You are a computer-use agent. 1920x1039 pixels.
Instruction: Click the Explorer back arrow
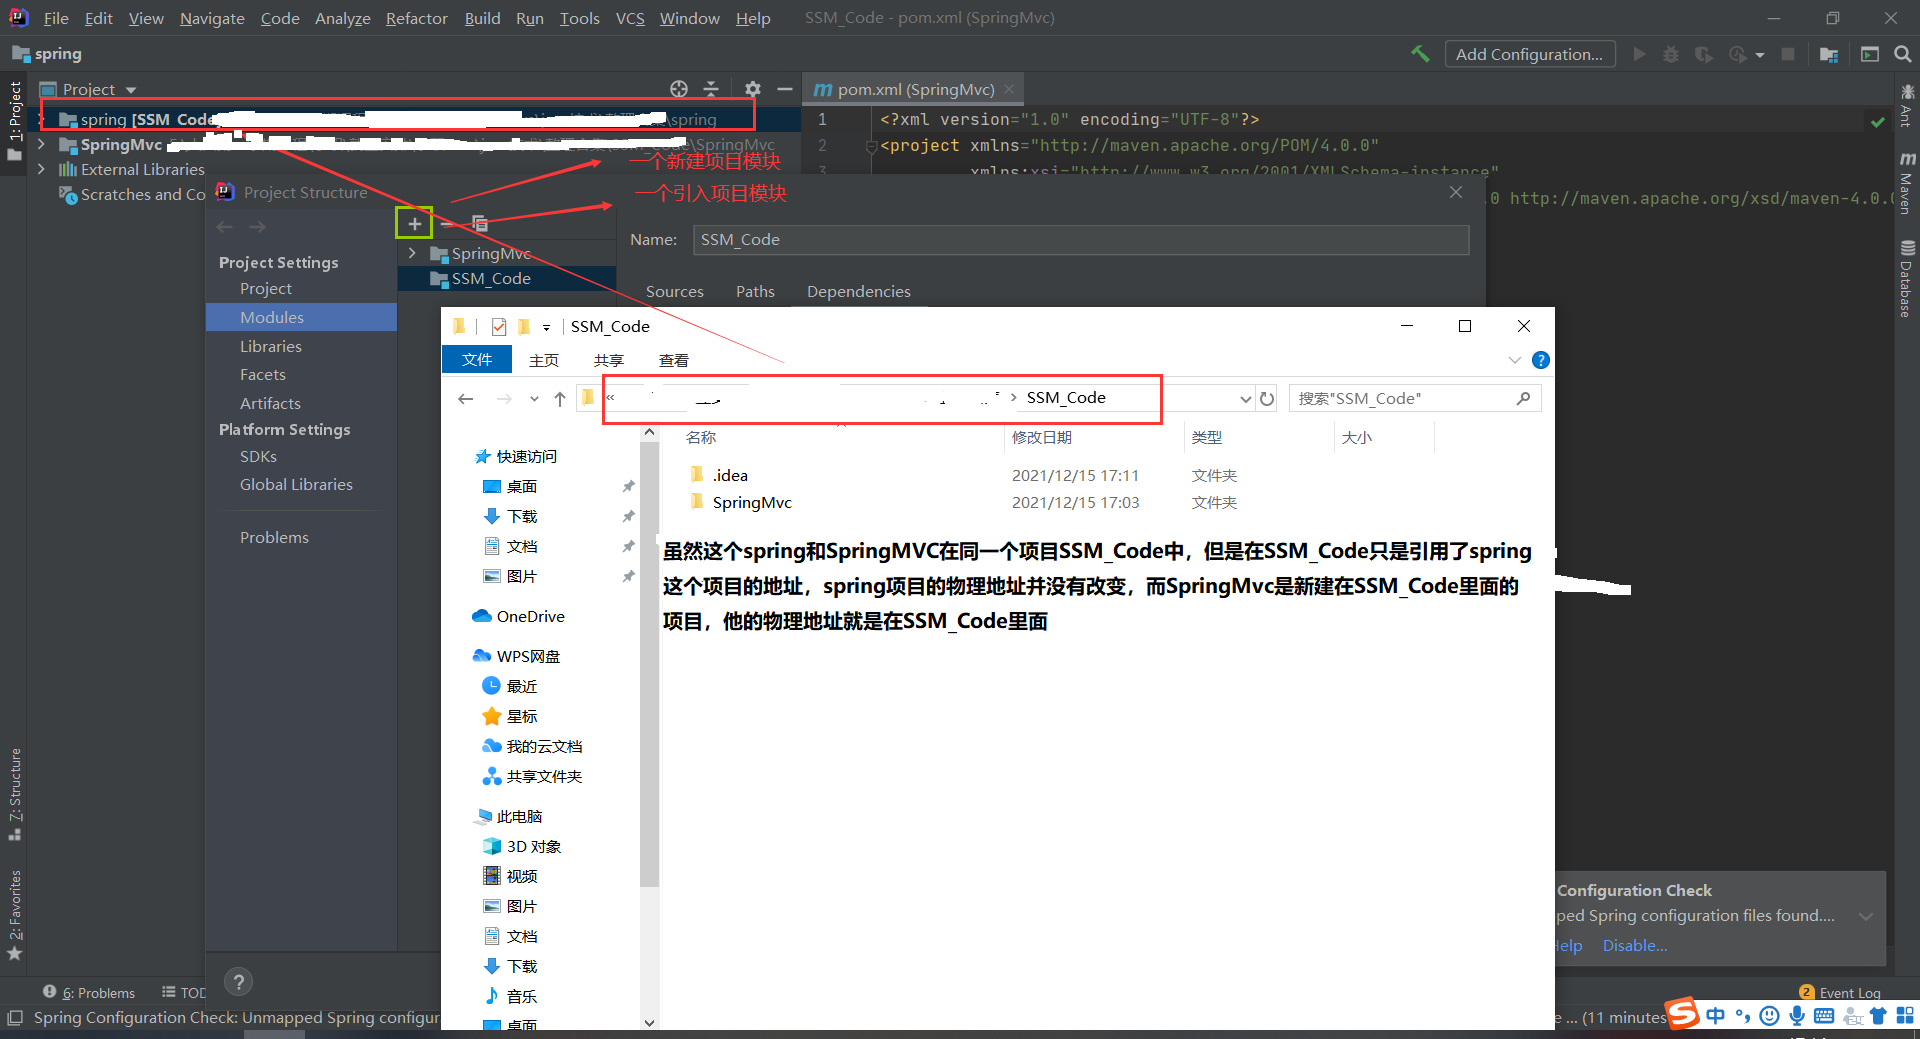point(465,399)
